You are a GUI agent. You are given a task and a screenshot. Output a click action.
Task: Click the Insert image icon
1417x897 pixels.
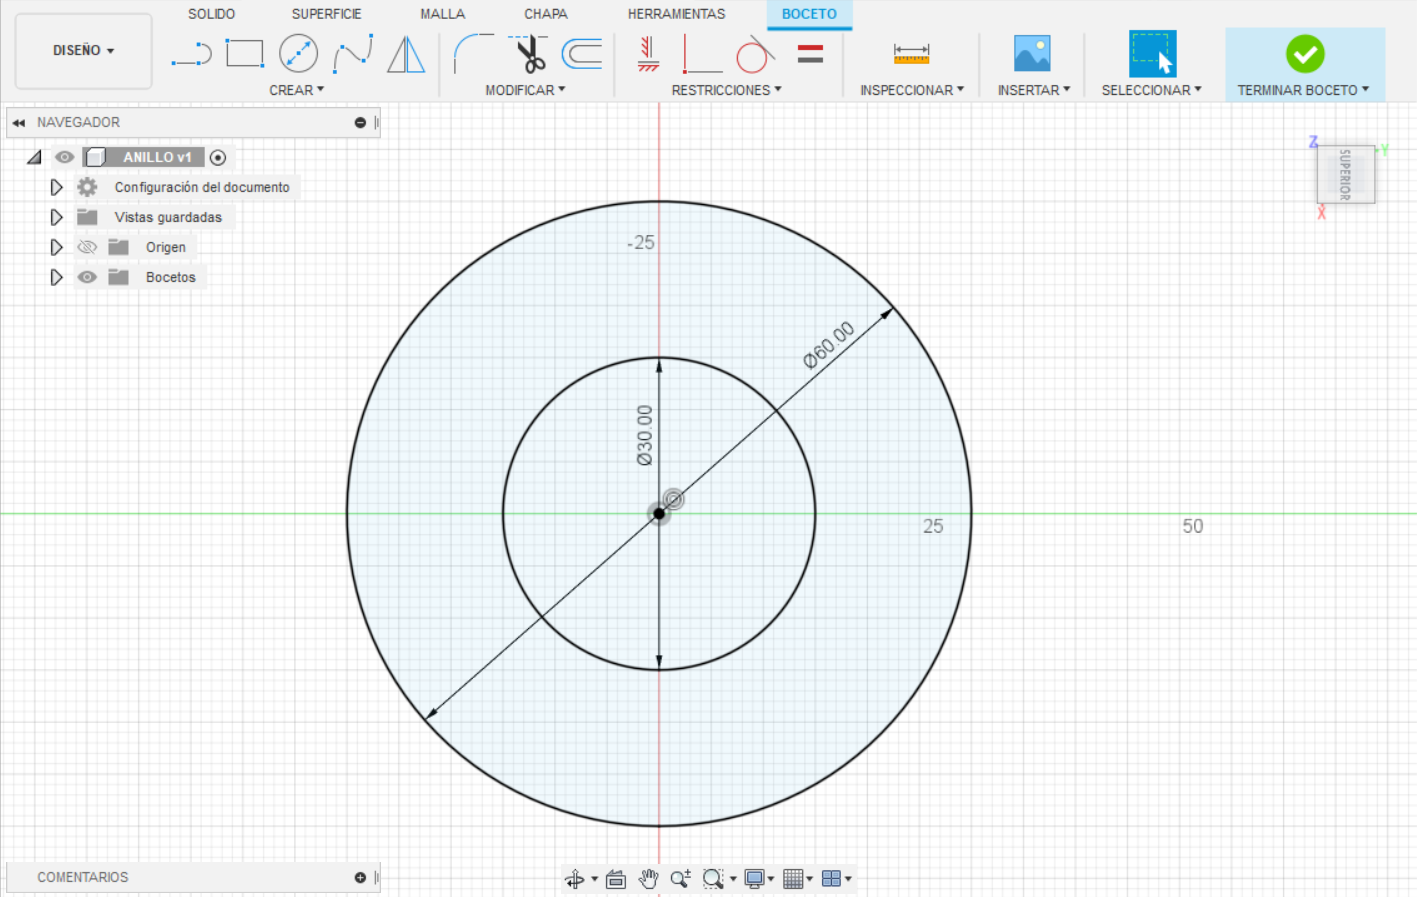pyautogui.click(x=1032, y=53)
